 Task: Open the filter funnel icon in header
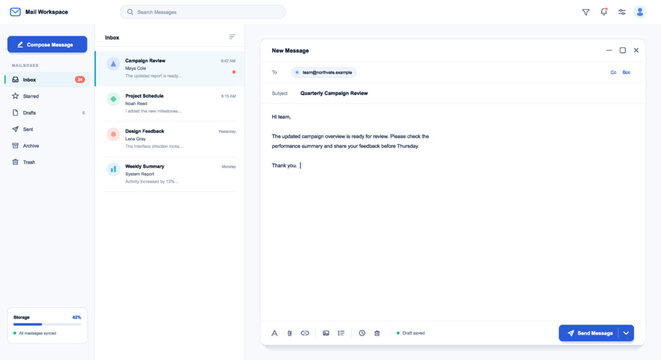(586, 12)
